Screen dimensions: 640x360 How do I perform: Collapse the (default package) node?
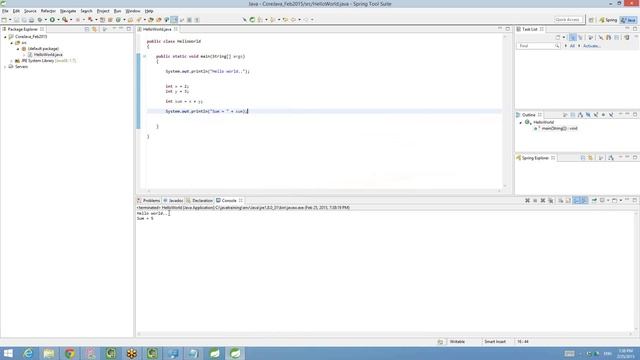18,49
